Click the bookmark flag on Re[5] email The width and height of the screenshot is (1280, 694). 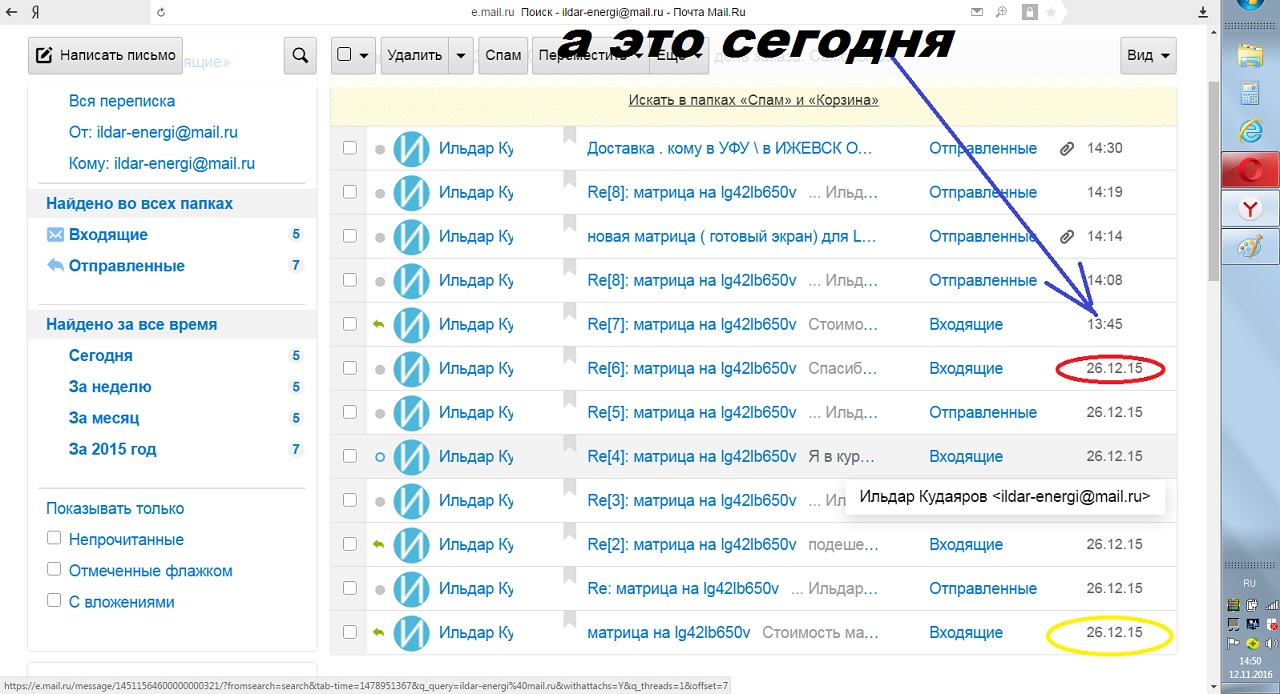pos(570,400)
